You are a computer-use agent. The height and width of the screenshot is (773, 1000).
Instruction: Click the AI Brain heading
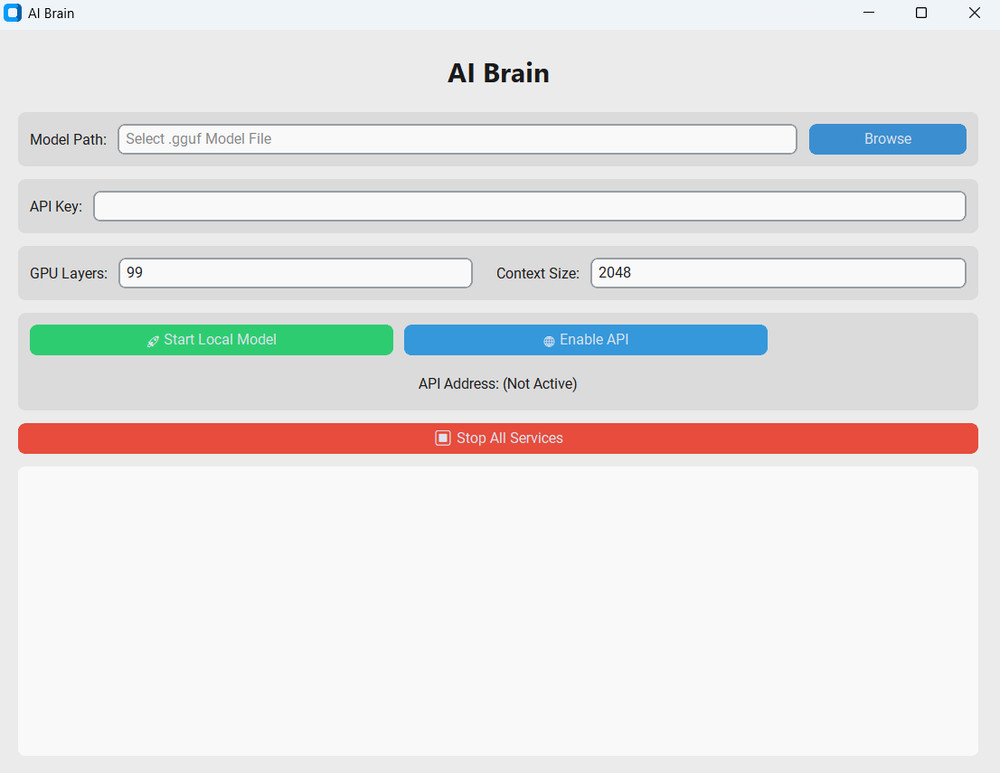pos(497,73)
